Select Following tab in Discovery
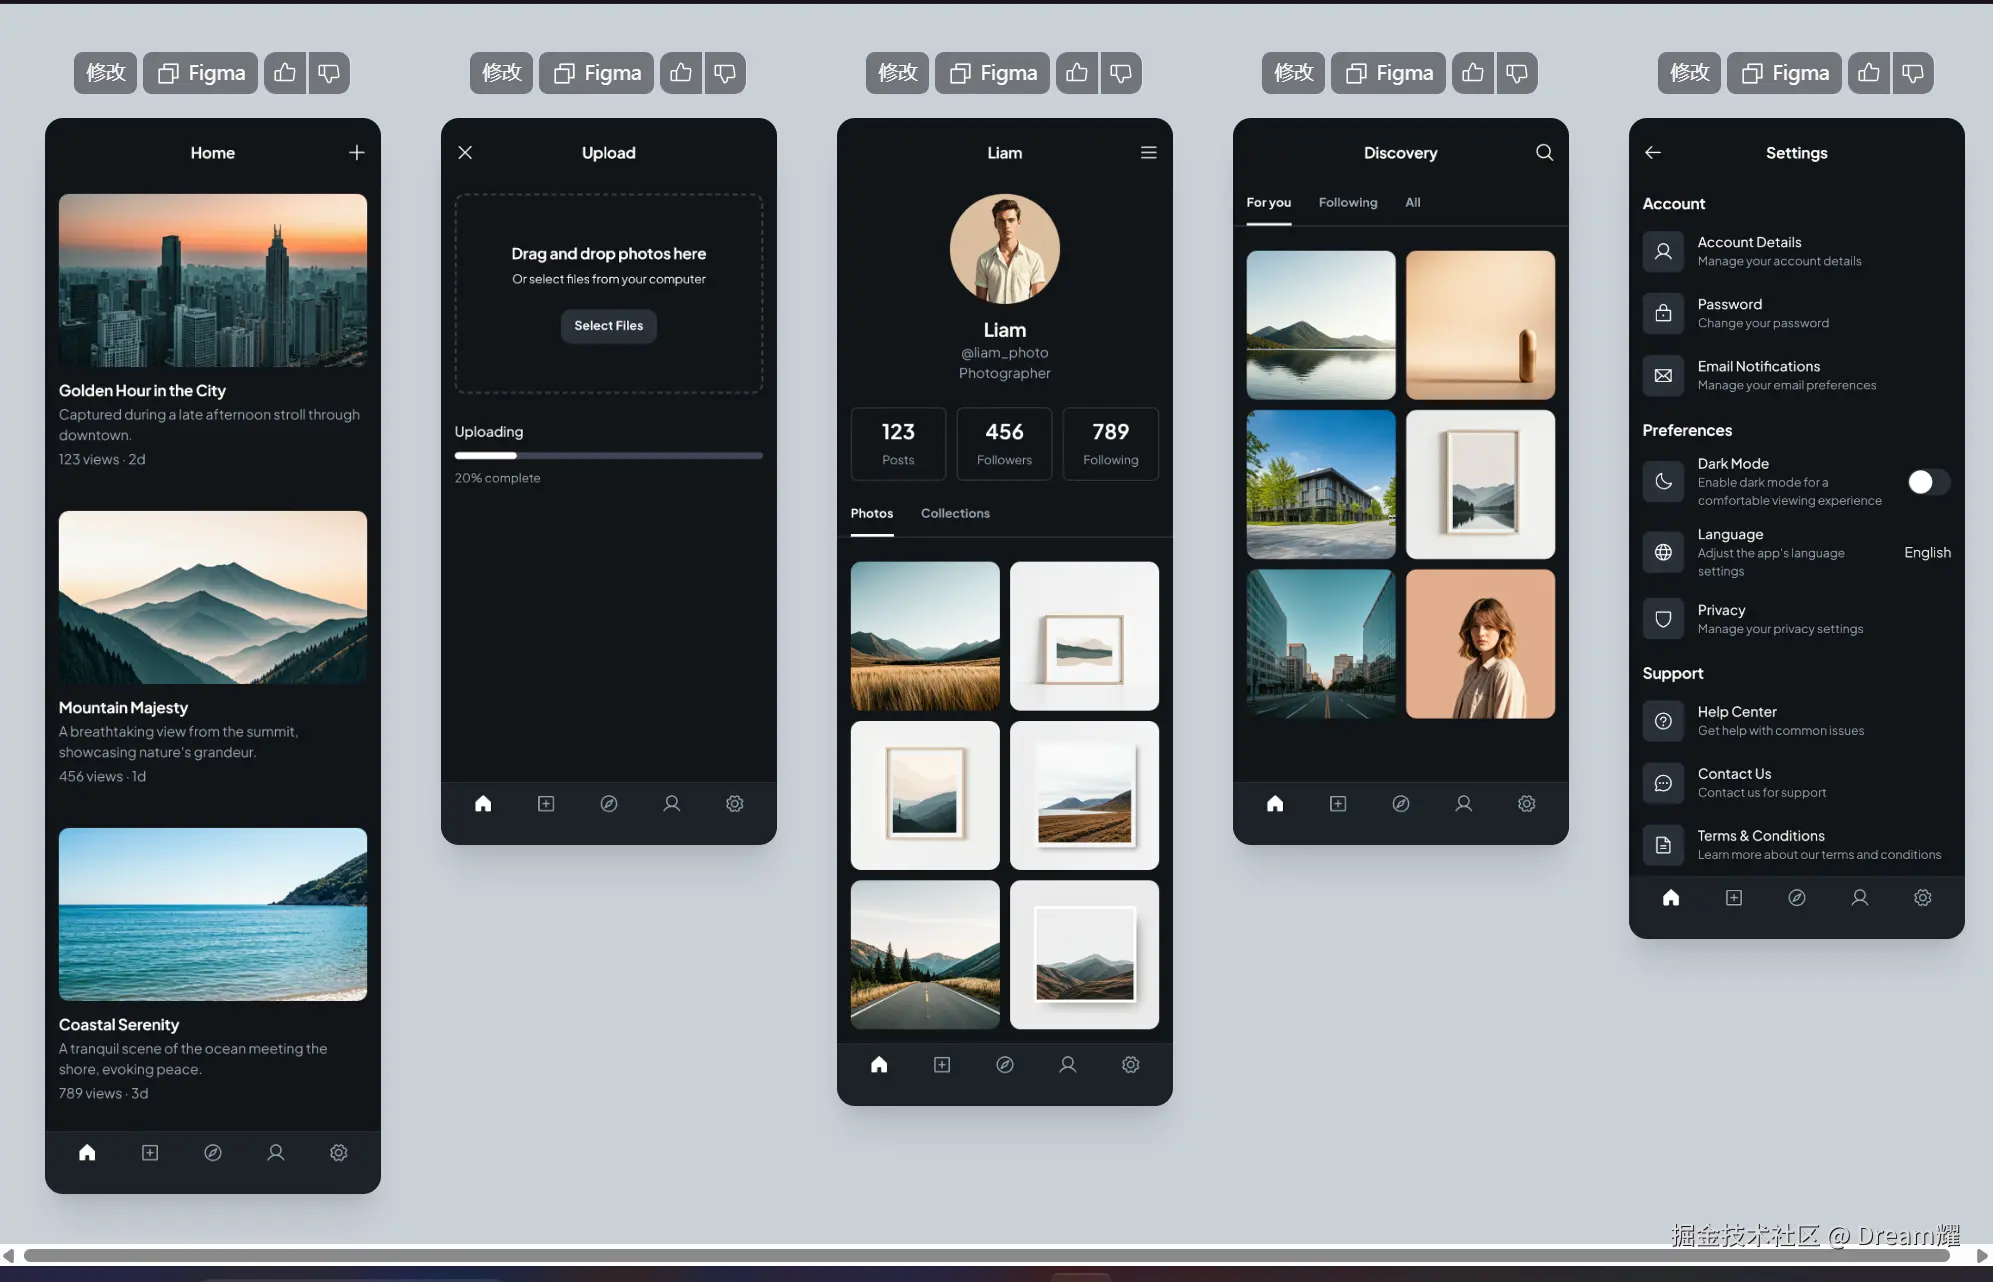 1348,202
